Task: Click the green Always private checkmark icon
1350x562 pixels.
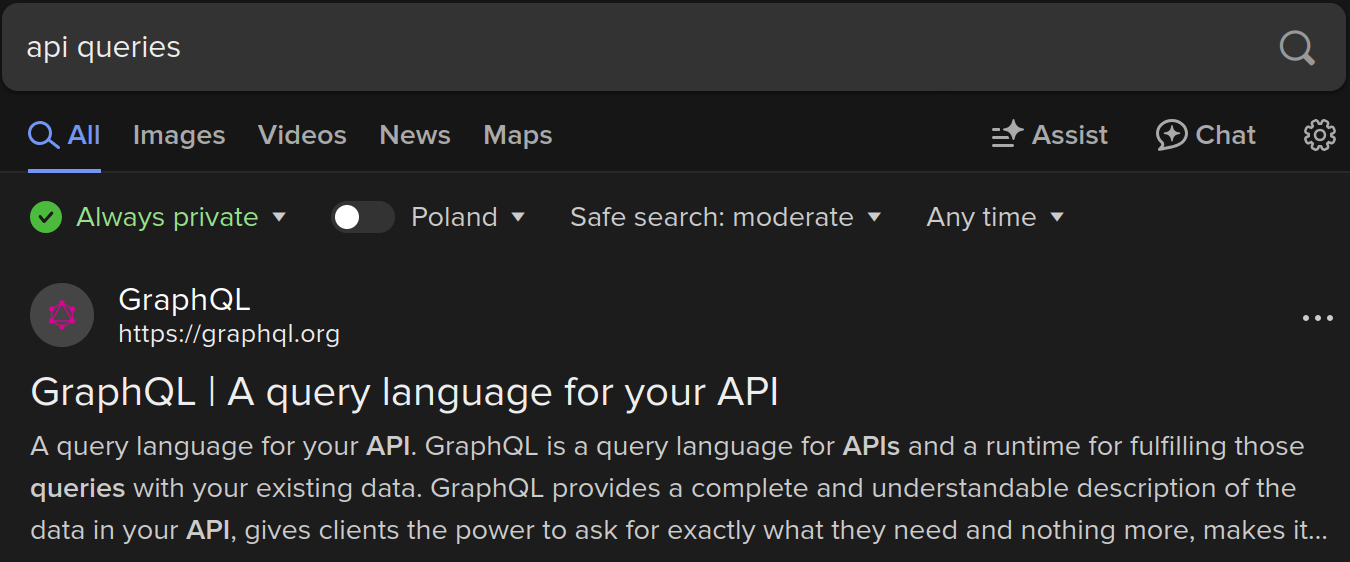Action: [46, 217]
